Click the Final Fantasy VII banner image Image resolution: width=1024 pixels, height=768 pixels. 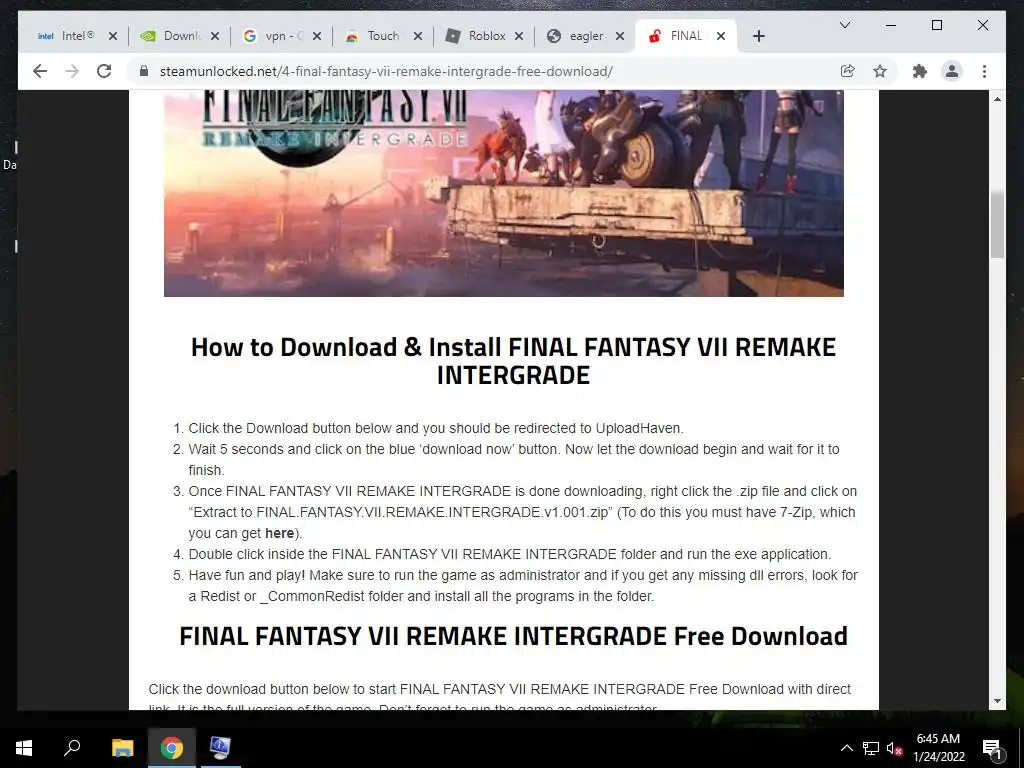click(x=504, y=193)
